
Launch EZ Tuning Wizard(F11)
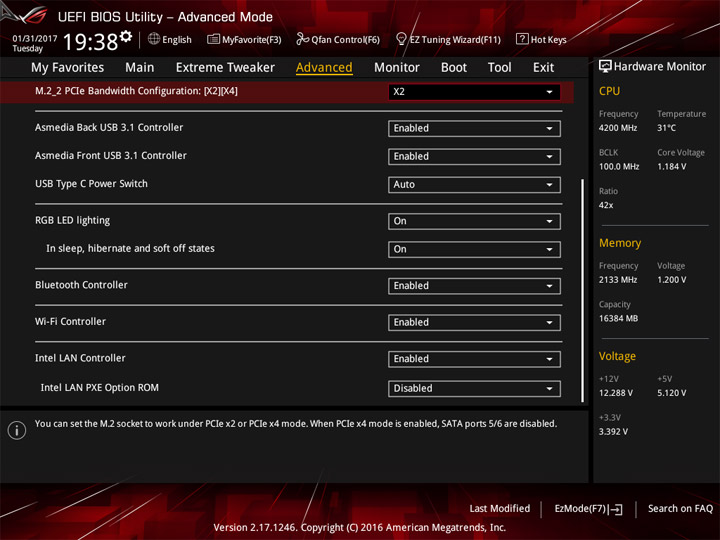[448, 39]
